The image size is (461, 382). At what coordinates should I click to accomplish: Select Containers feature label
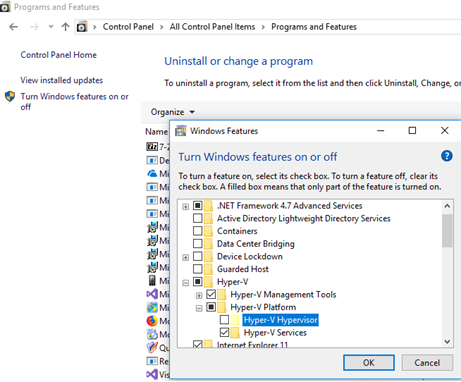[237, 231]
